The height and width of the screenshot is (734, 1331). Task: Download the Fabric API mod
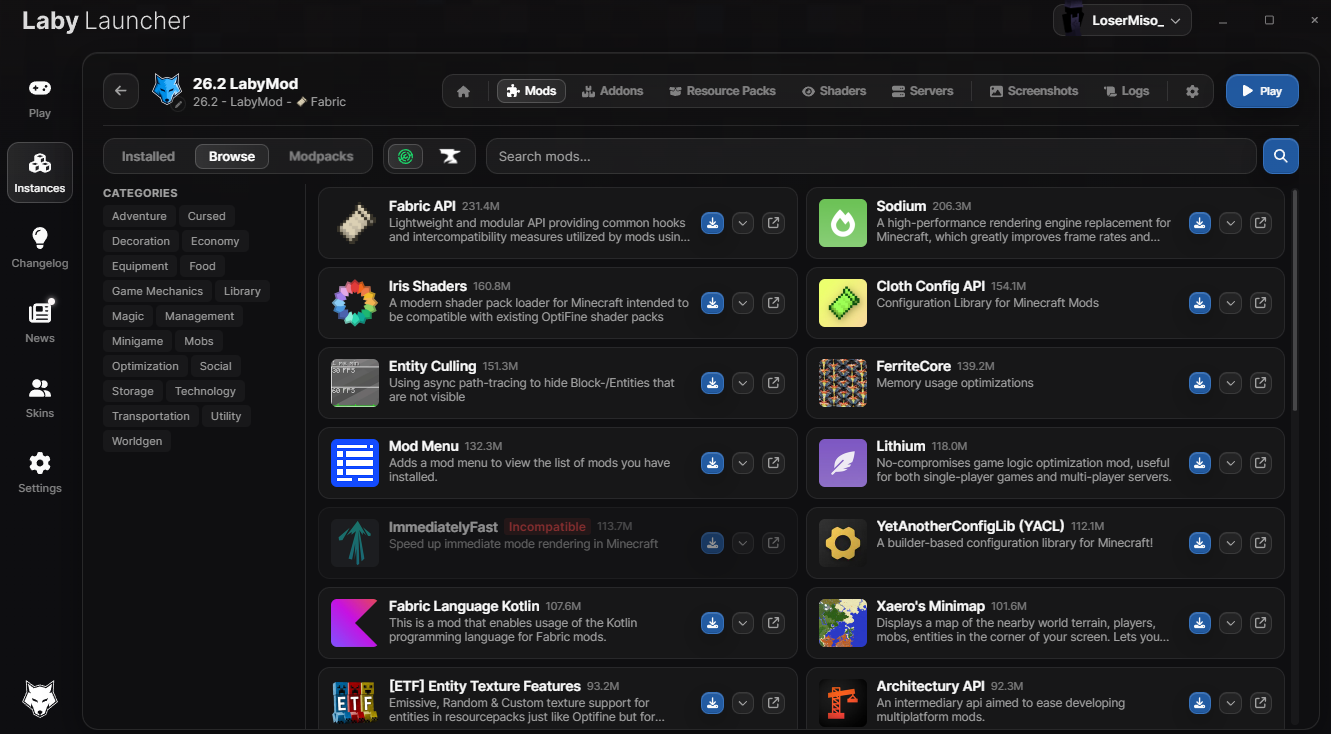pos(712,223)
